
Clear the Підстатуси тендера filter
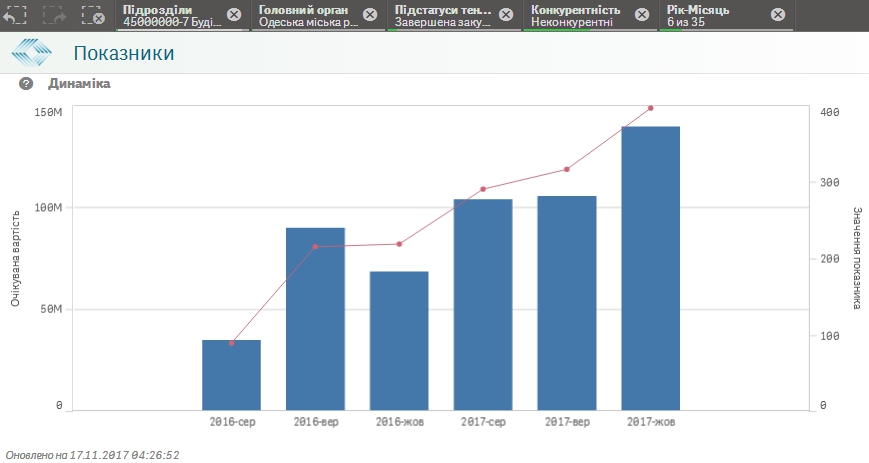(505, 15)
